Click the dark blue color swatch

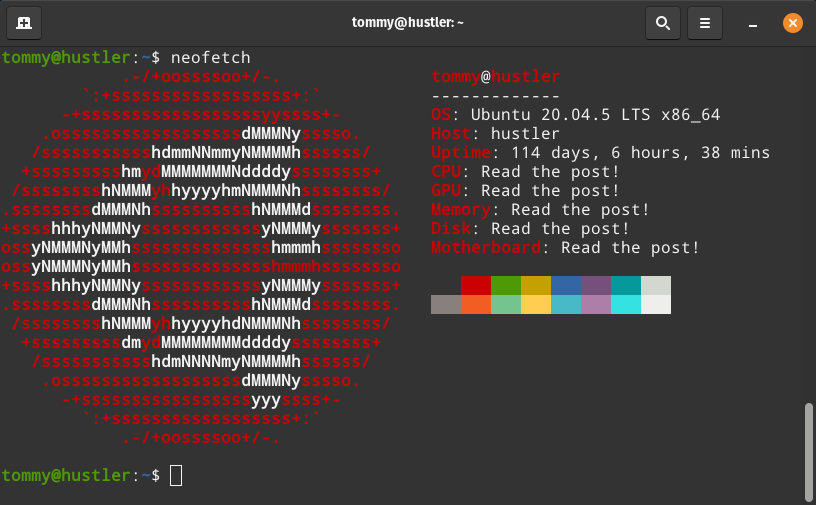click(566, 286)
